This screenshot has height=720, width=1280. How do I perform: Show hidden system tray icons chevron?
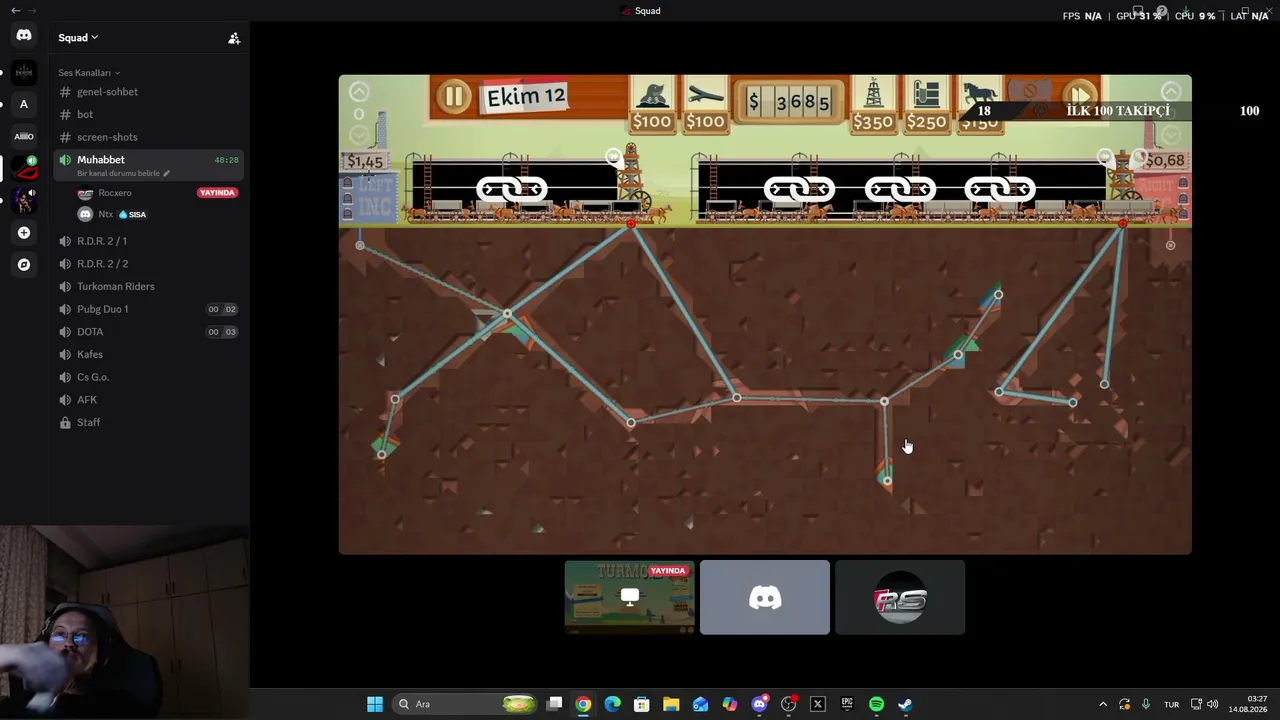[x=1103, y=704]
